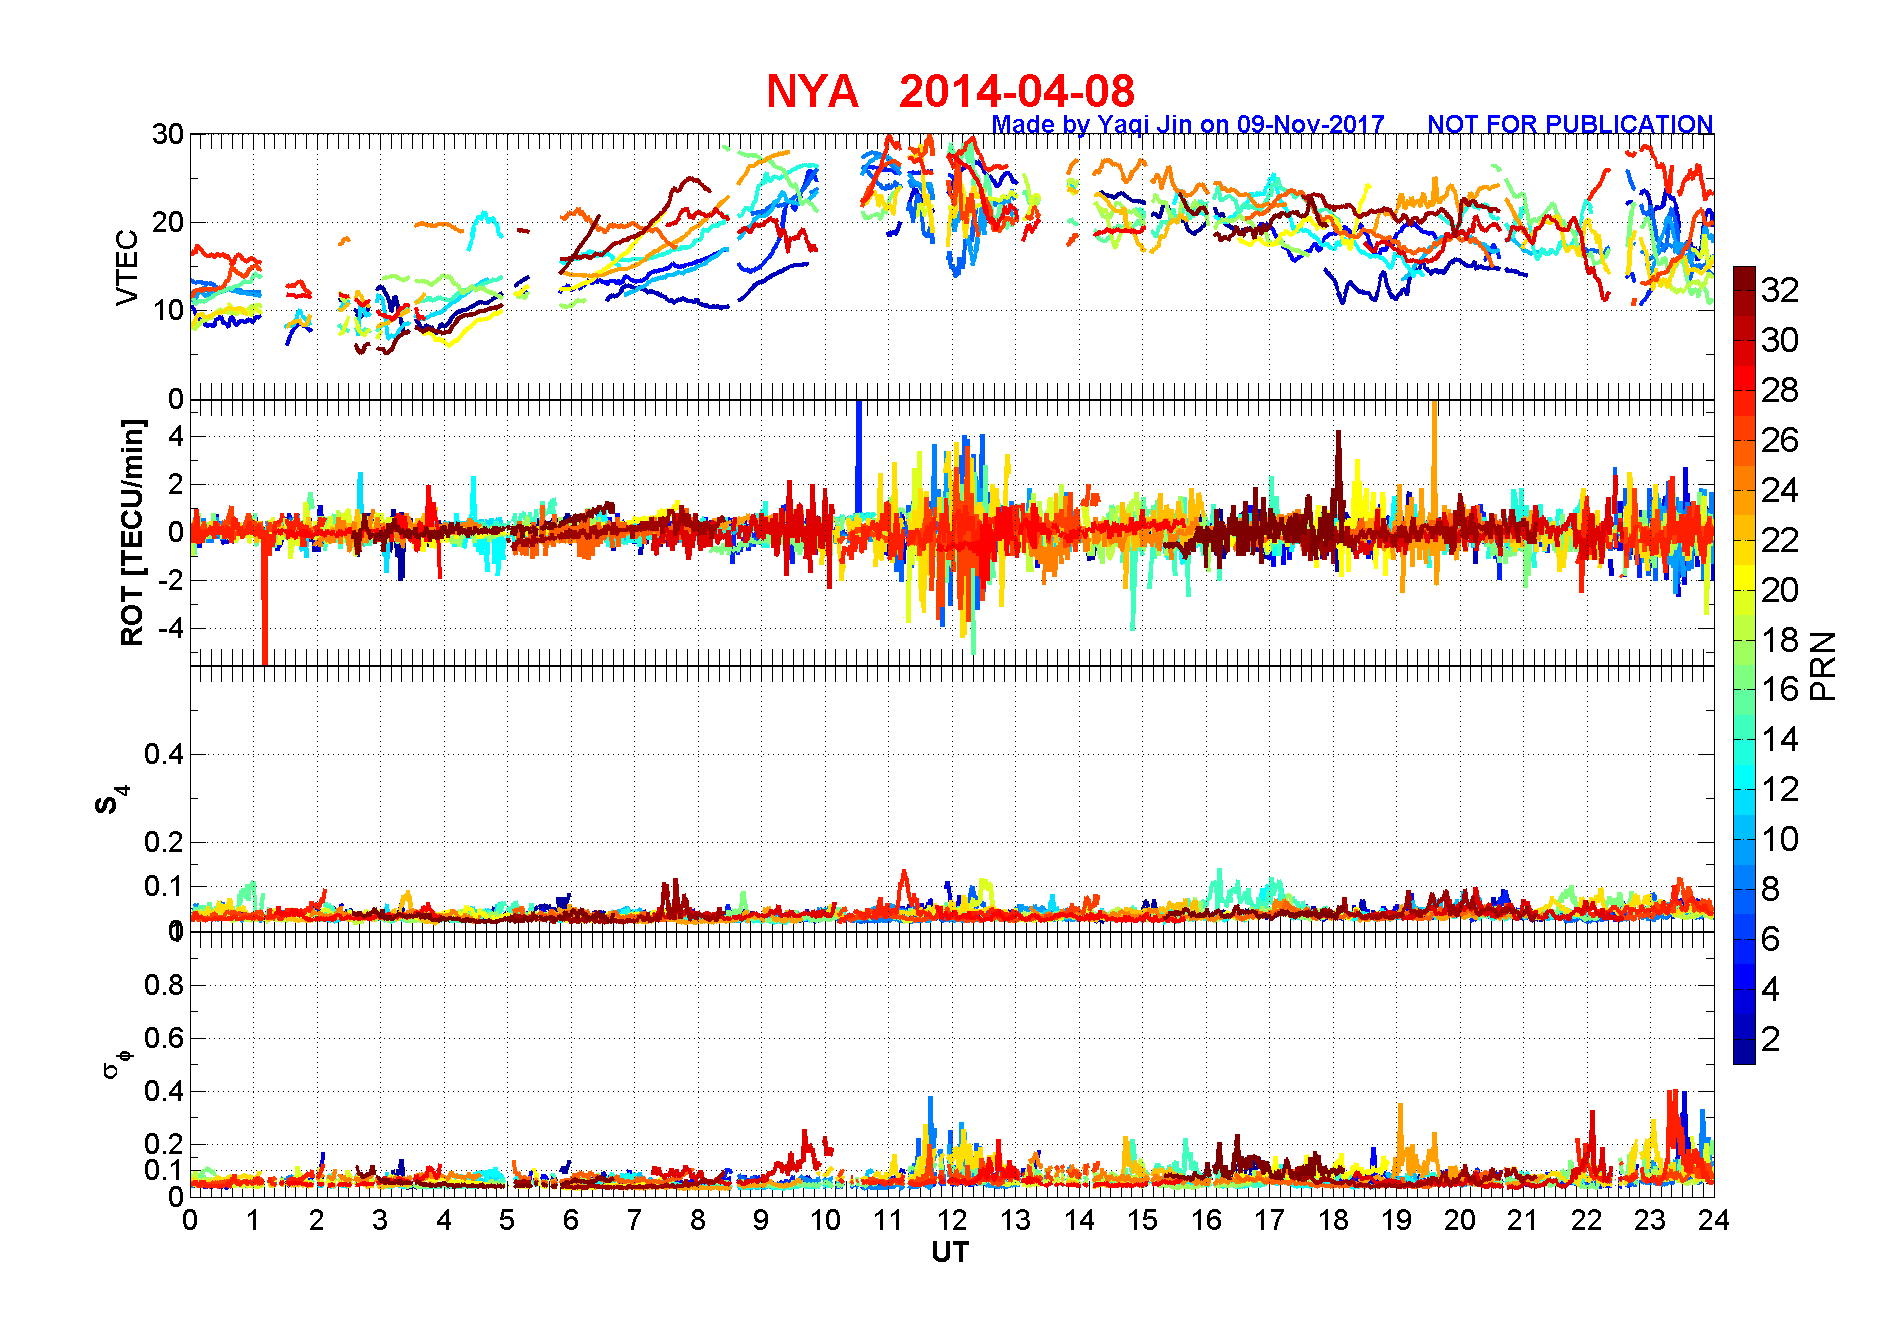Viewport: 1904px width, 1330px height.
Task: Select the '2' tick label on the PRN colorbar
Action: click(x=1771, y=1039)
